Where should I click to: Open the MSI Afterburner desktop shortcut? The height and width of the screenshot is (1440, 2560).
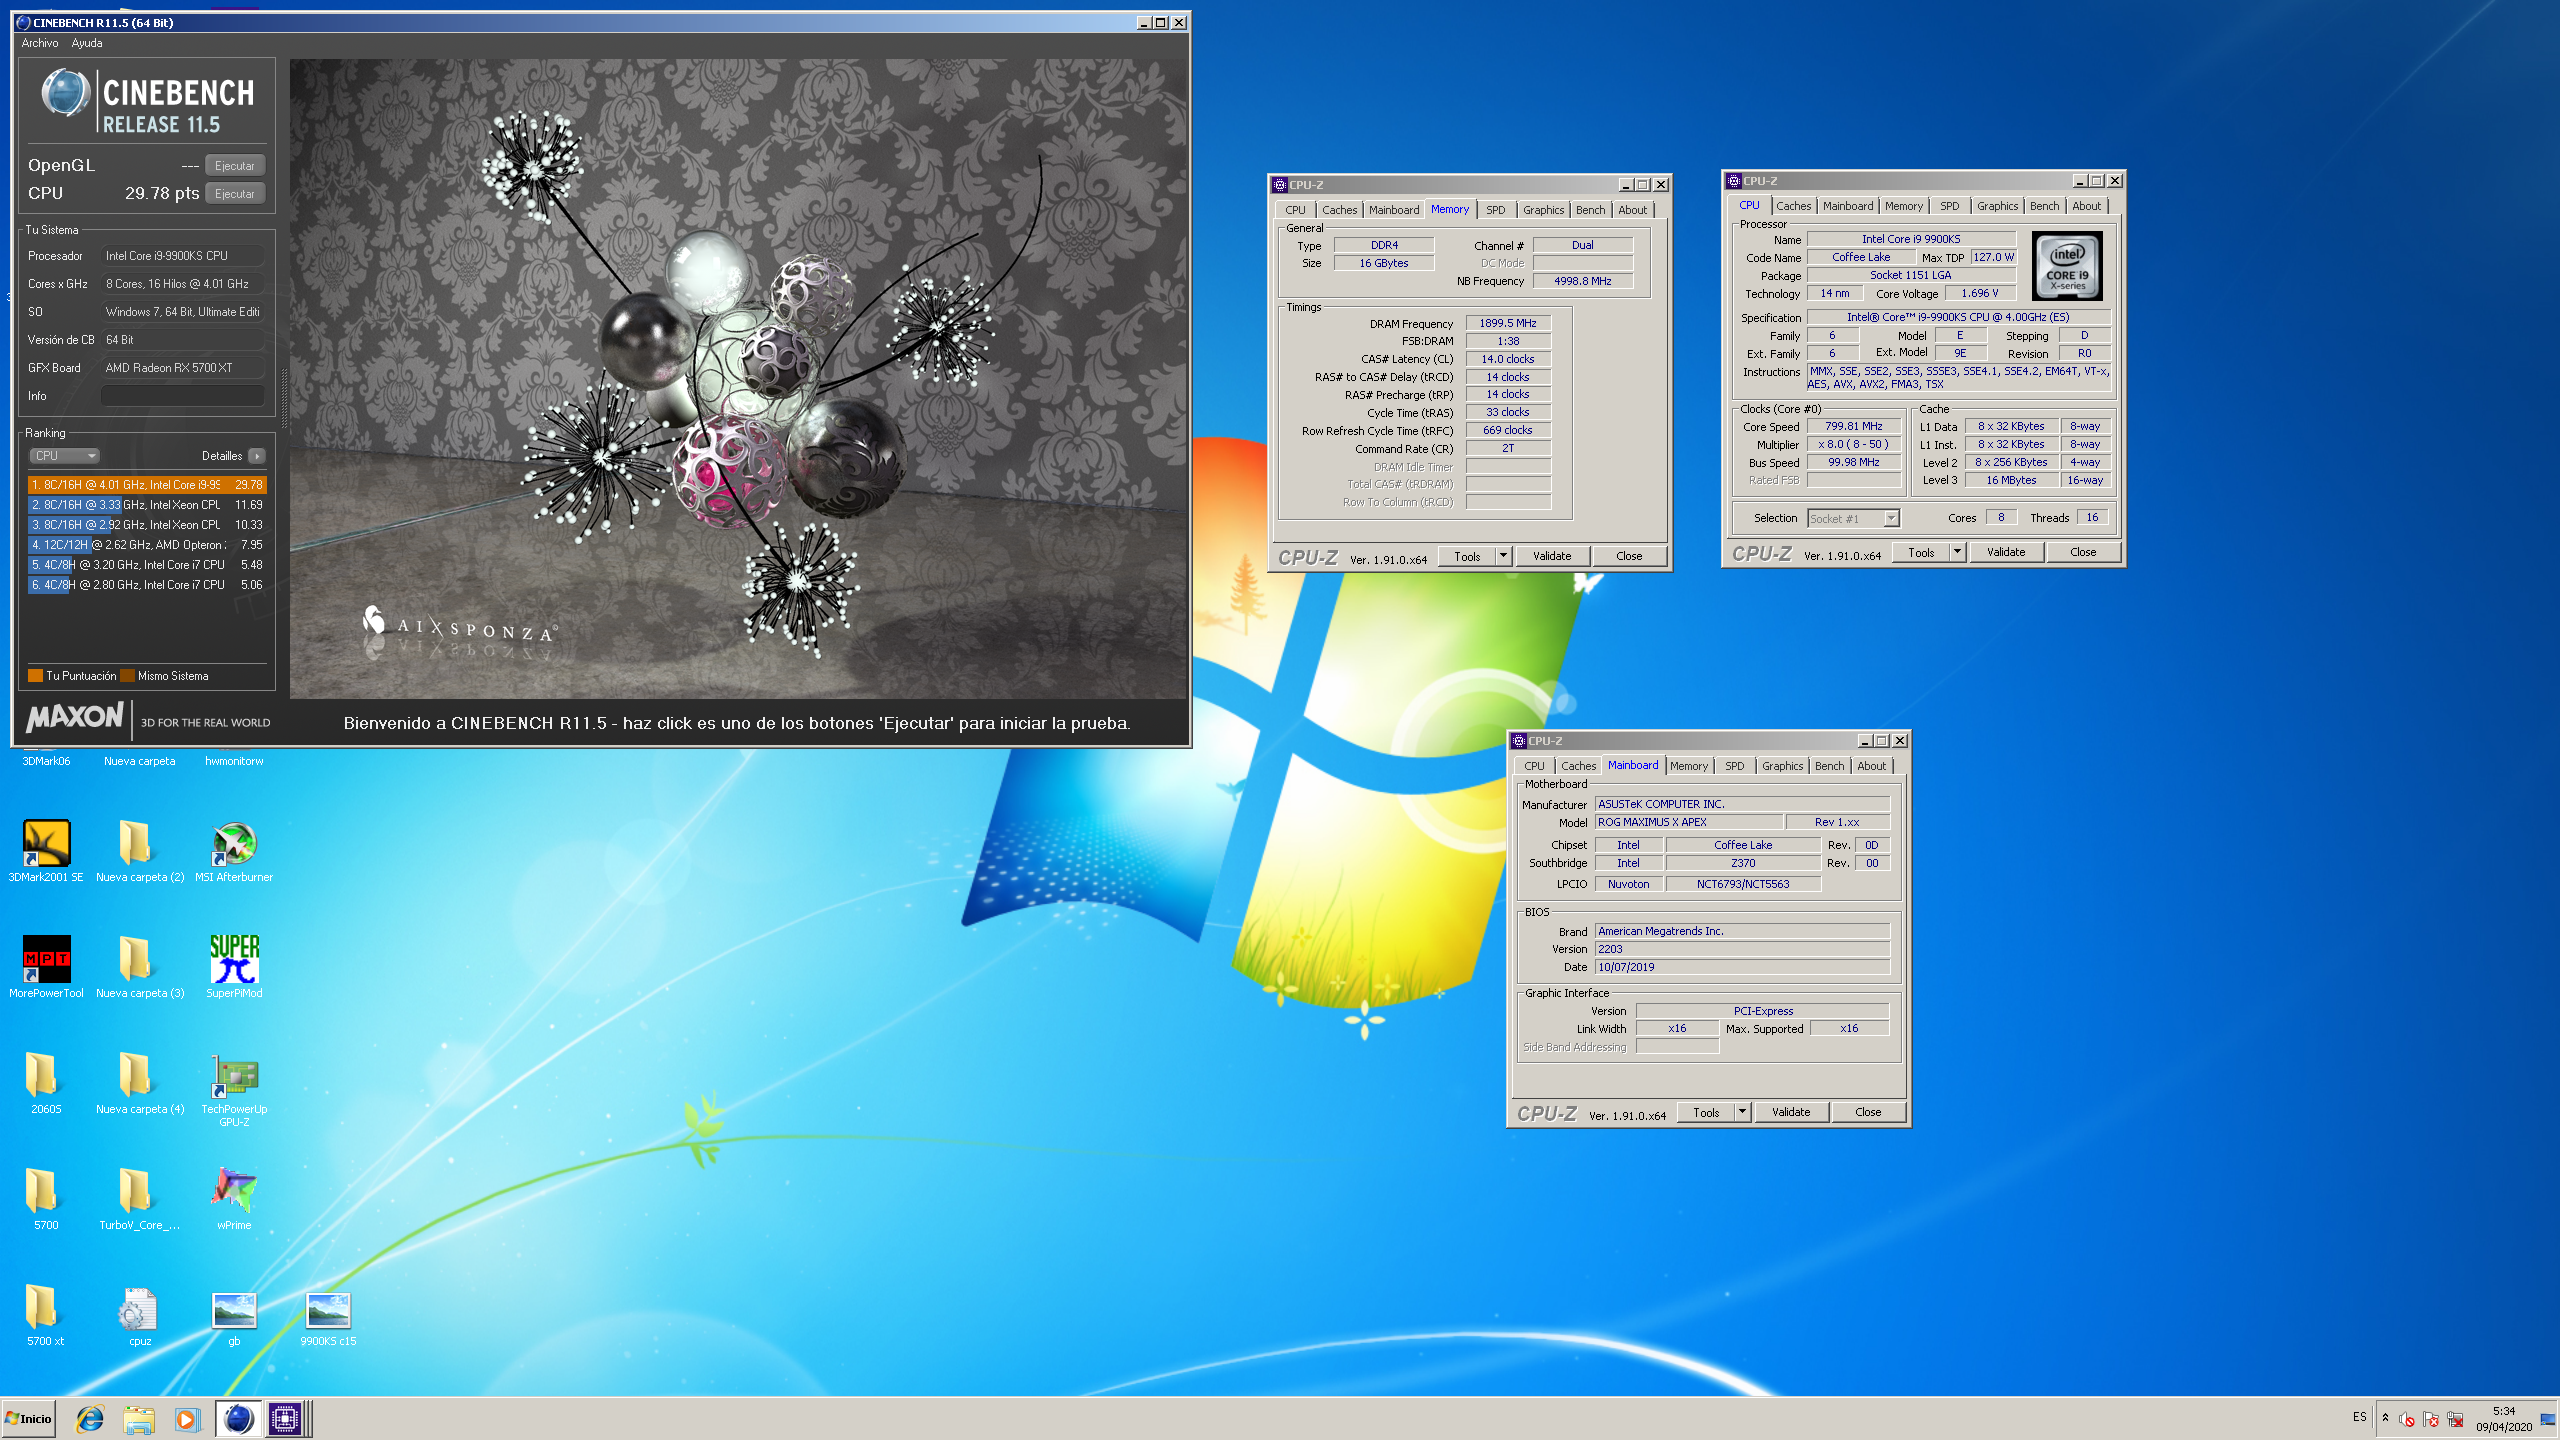pos(234,850)
